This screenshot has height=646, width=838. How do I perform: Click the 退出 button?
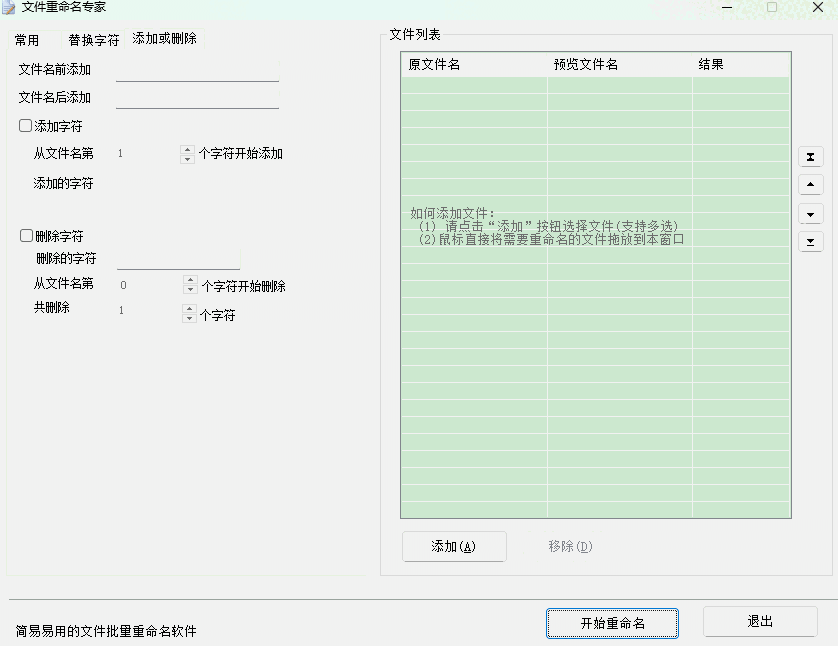tap(760, 621)
